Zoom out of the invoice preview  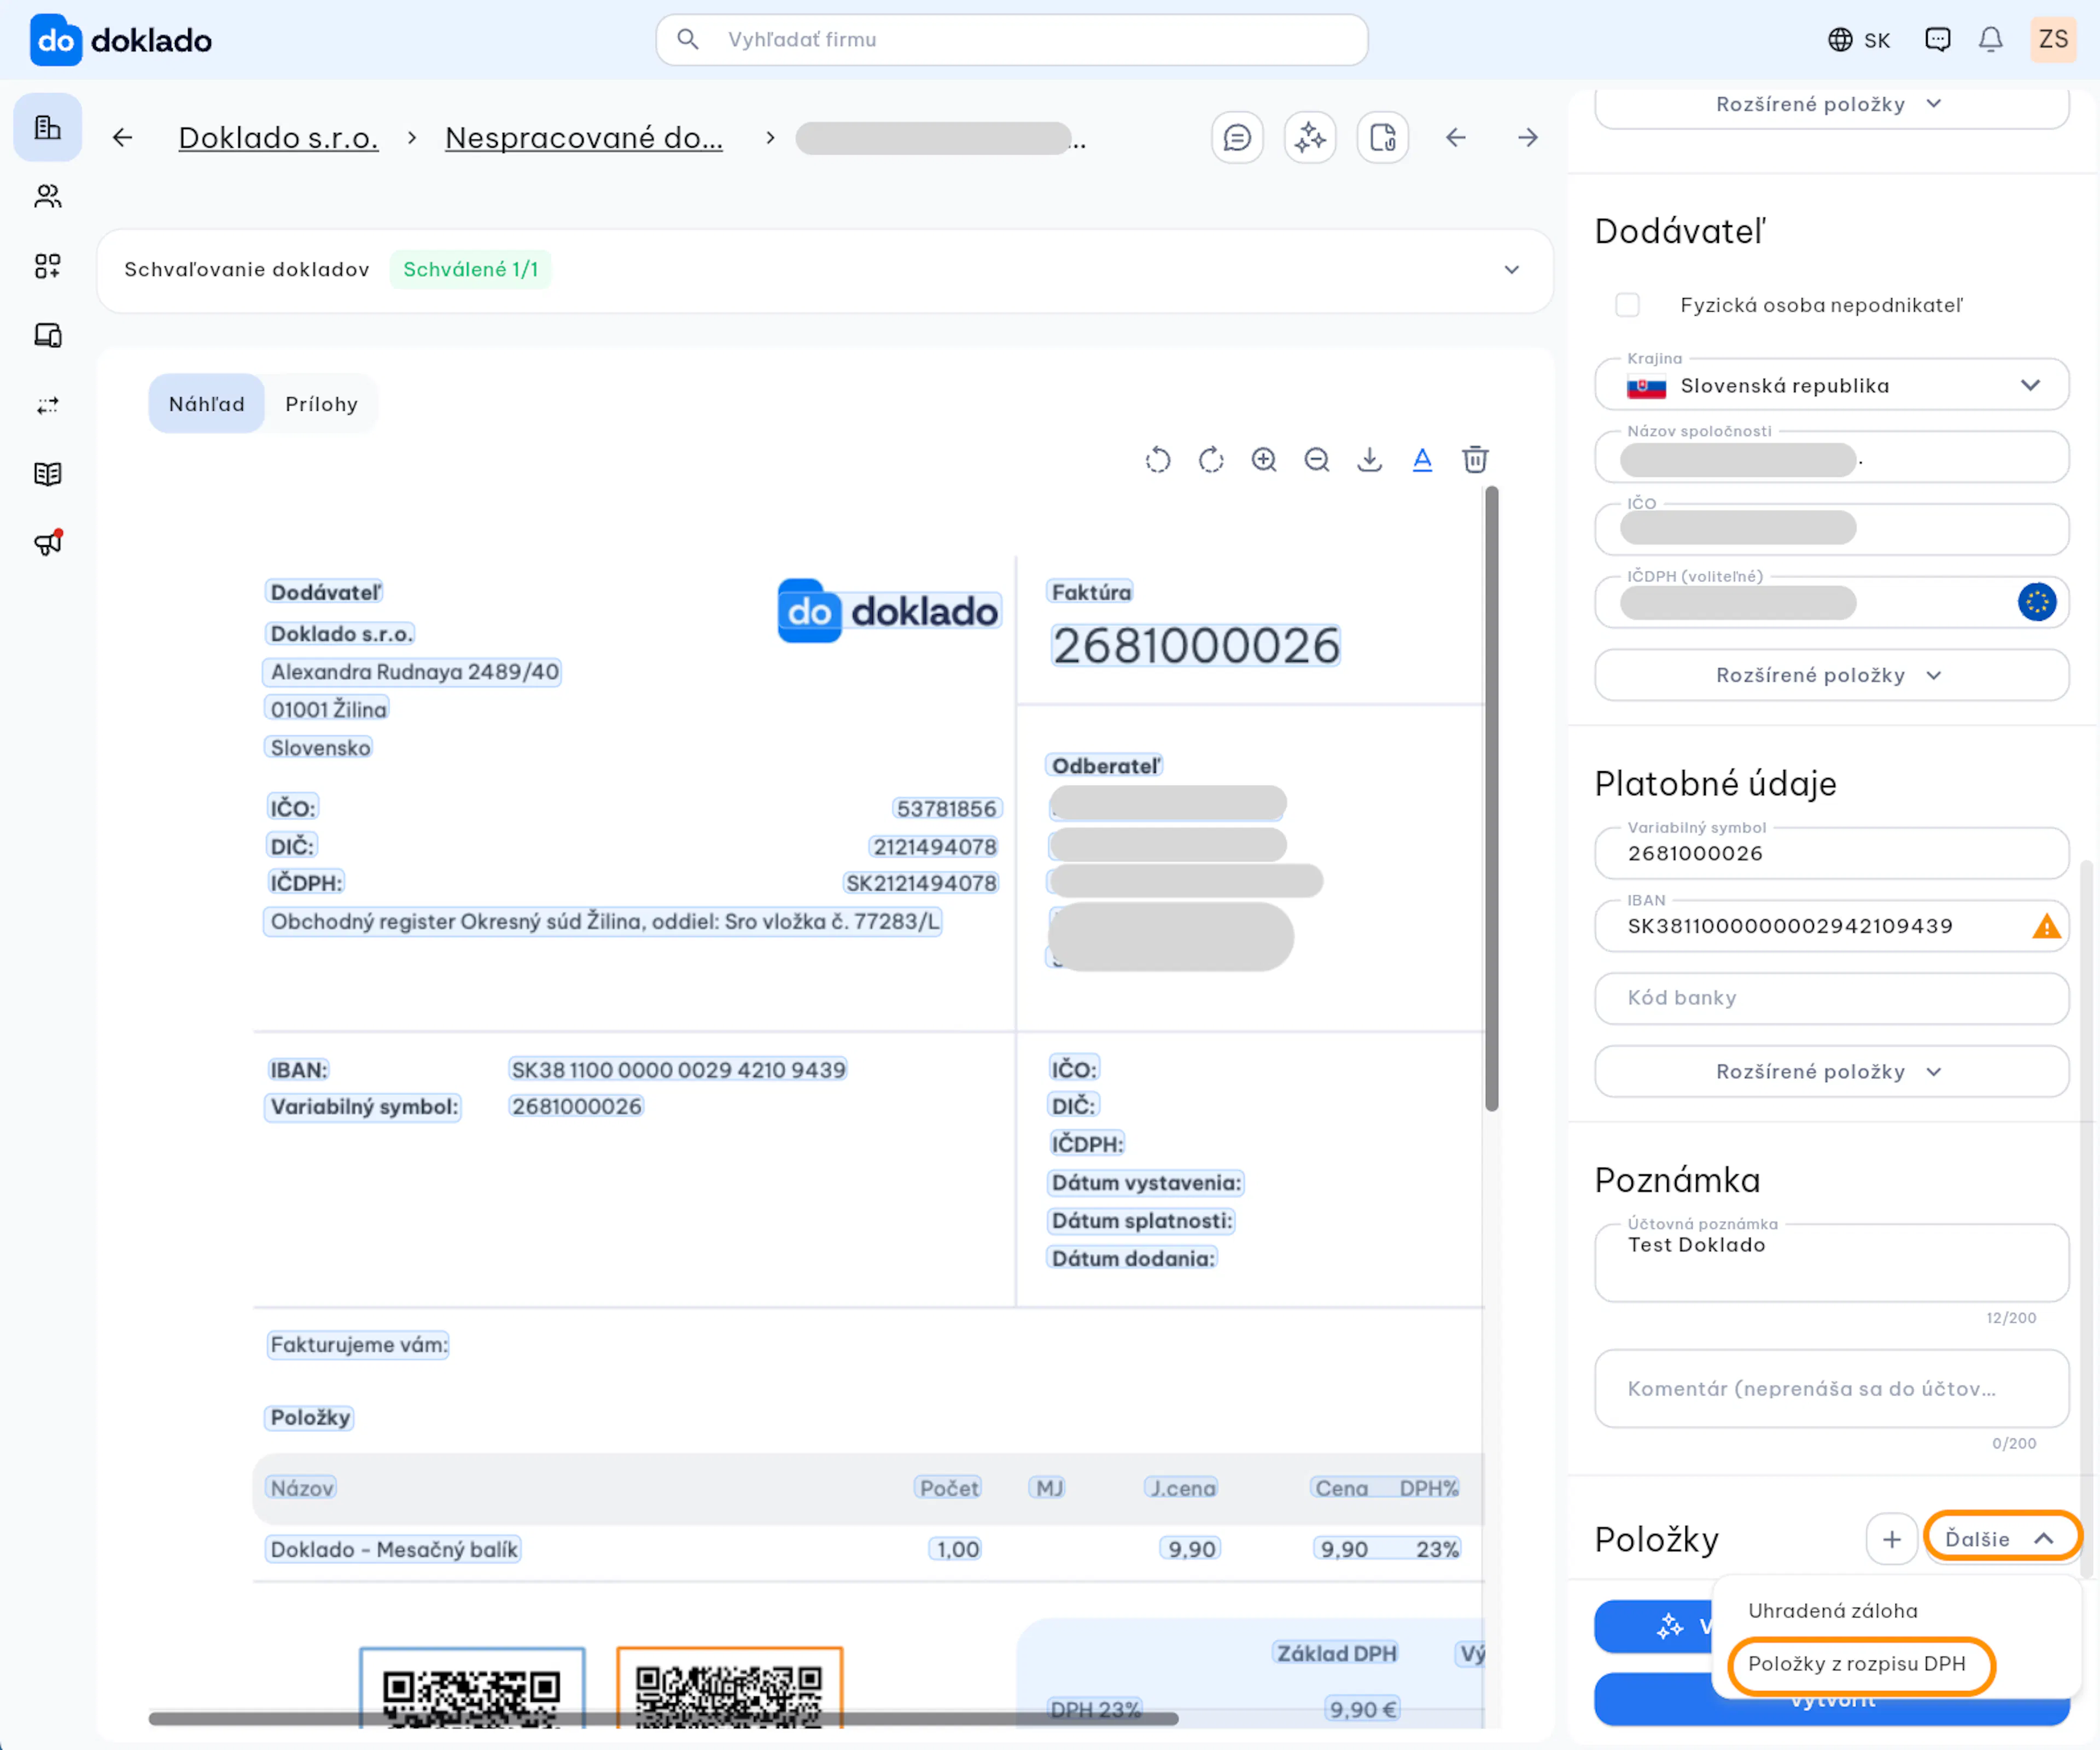point(1317,460)
